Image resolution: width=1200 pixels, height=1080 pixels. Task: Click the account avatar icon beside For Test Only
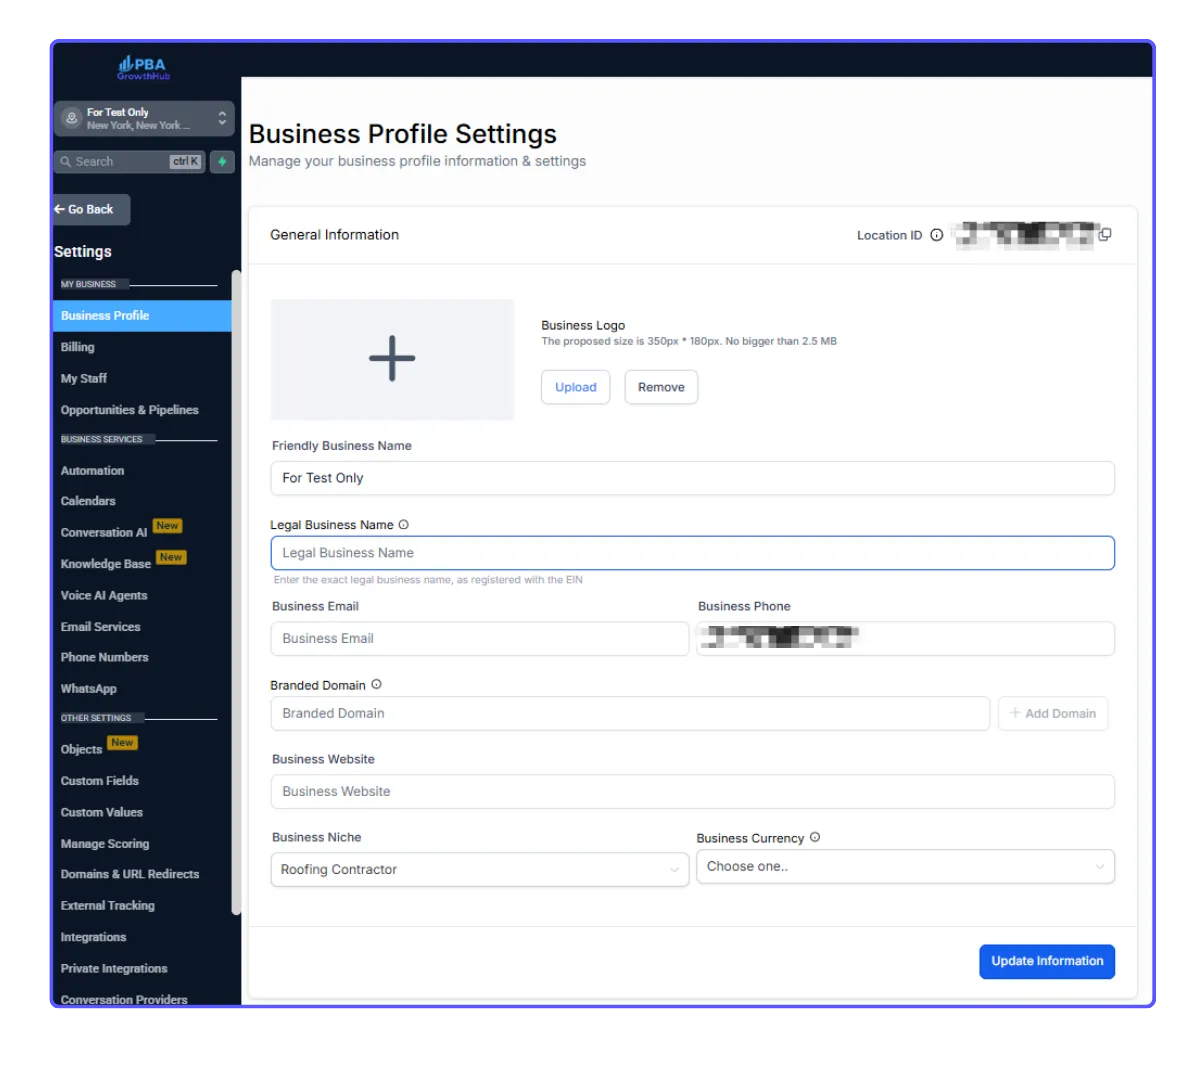tap(71, 118)
